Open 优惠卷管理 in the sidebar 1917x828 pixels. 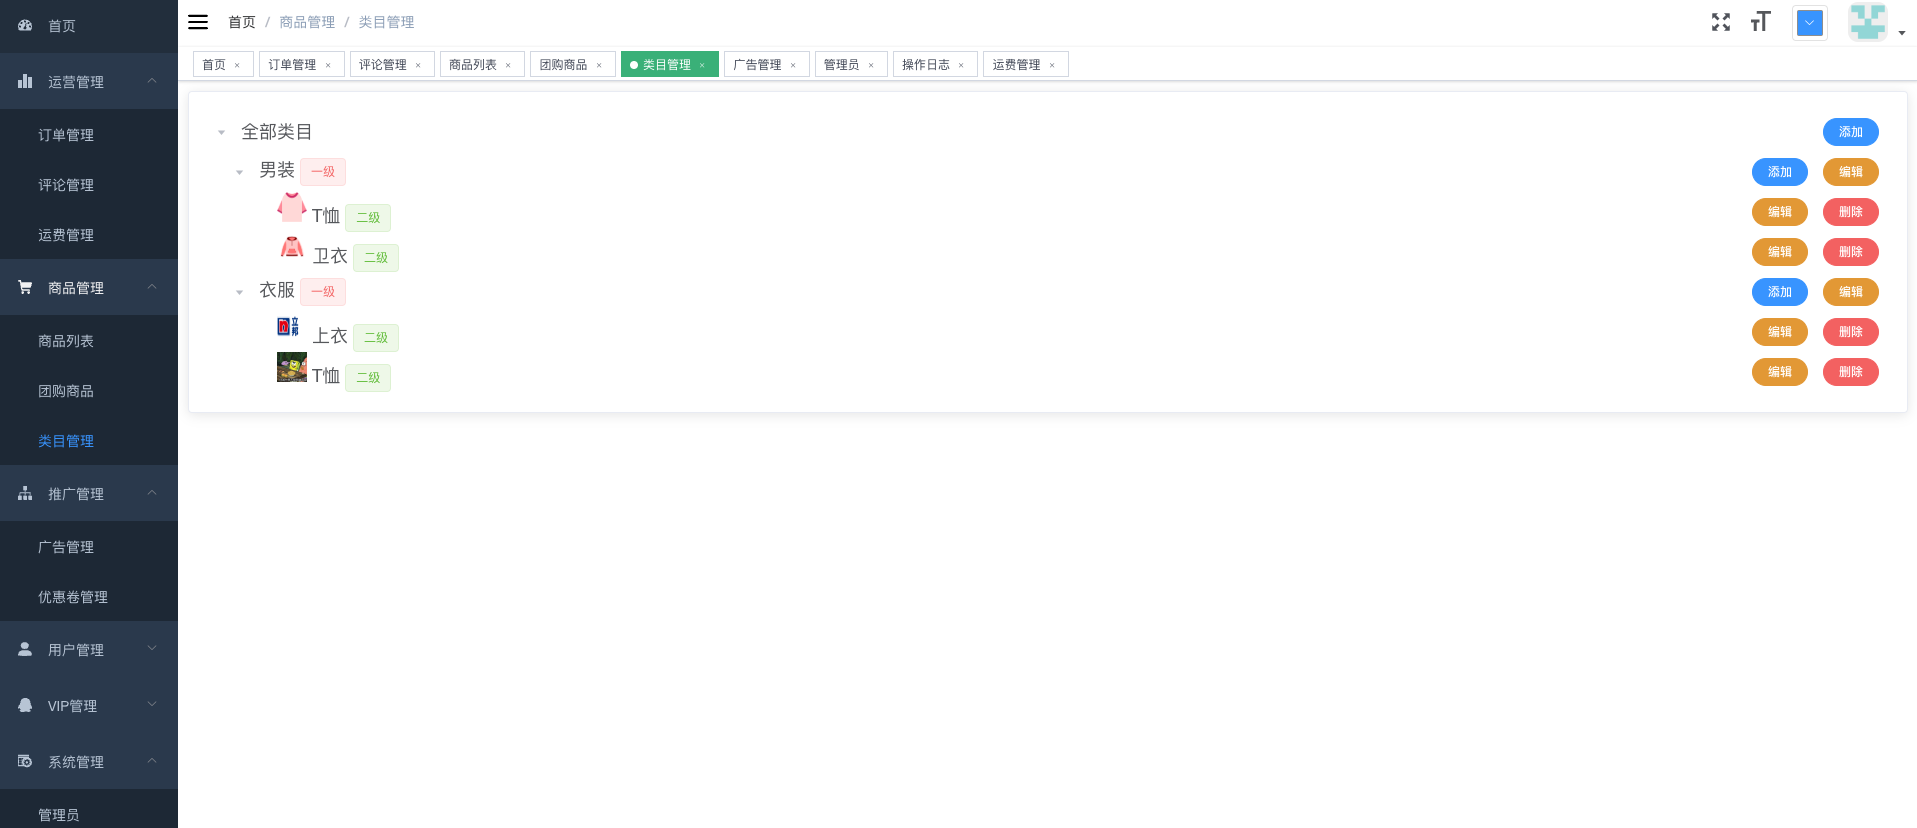tap(89, 597)
